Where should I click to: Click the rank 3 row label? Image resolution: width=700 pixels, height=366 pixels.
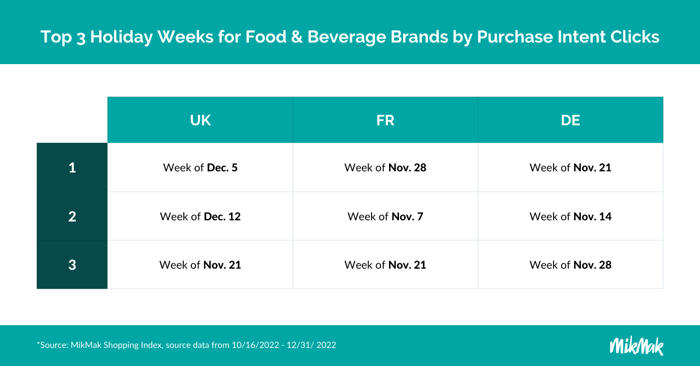[x=72, y=265]
